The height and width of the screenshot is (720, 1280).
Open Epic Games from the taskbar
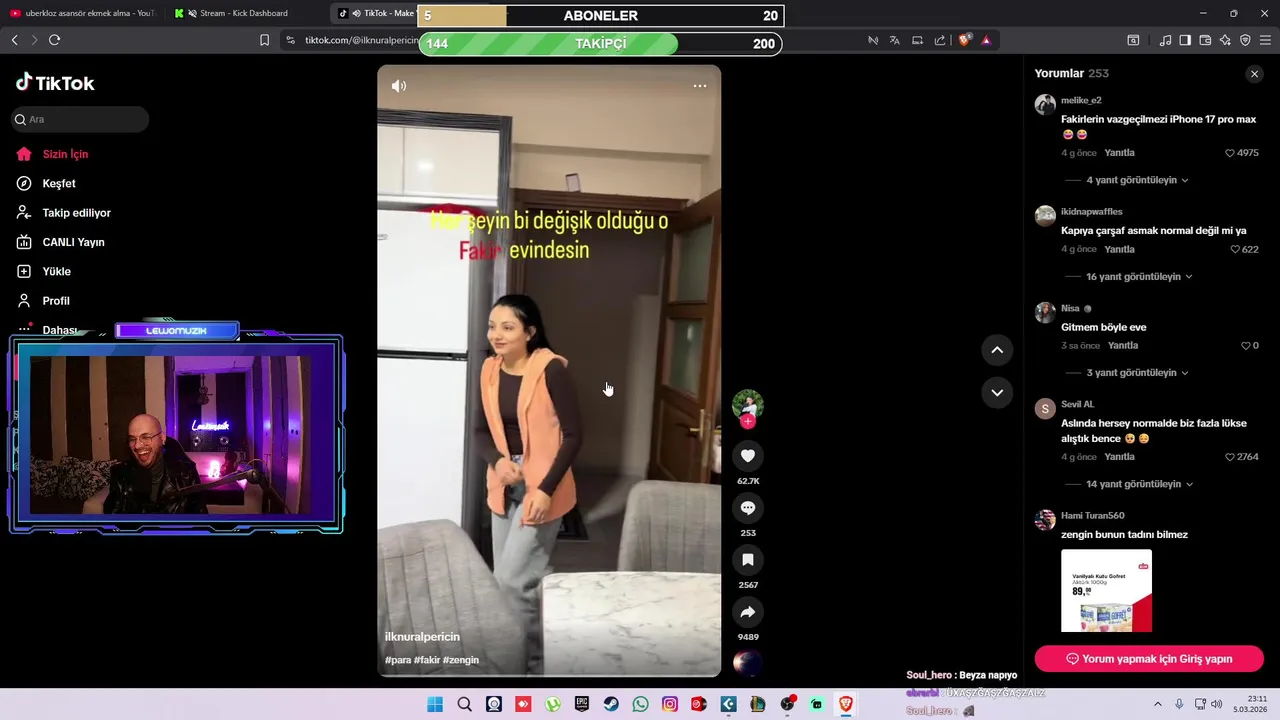(582, 704)
